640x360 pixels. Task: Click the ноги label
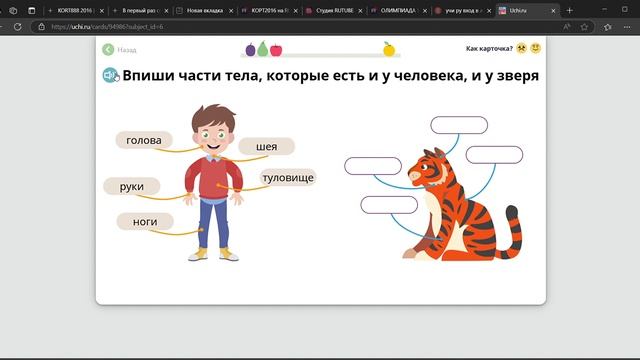coord(145,221)
